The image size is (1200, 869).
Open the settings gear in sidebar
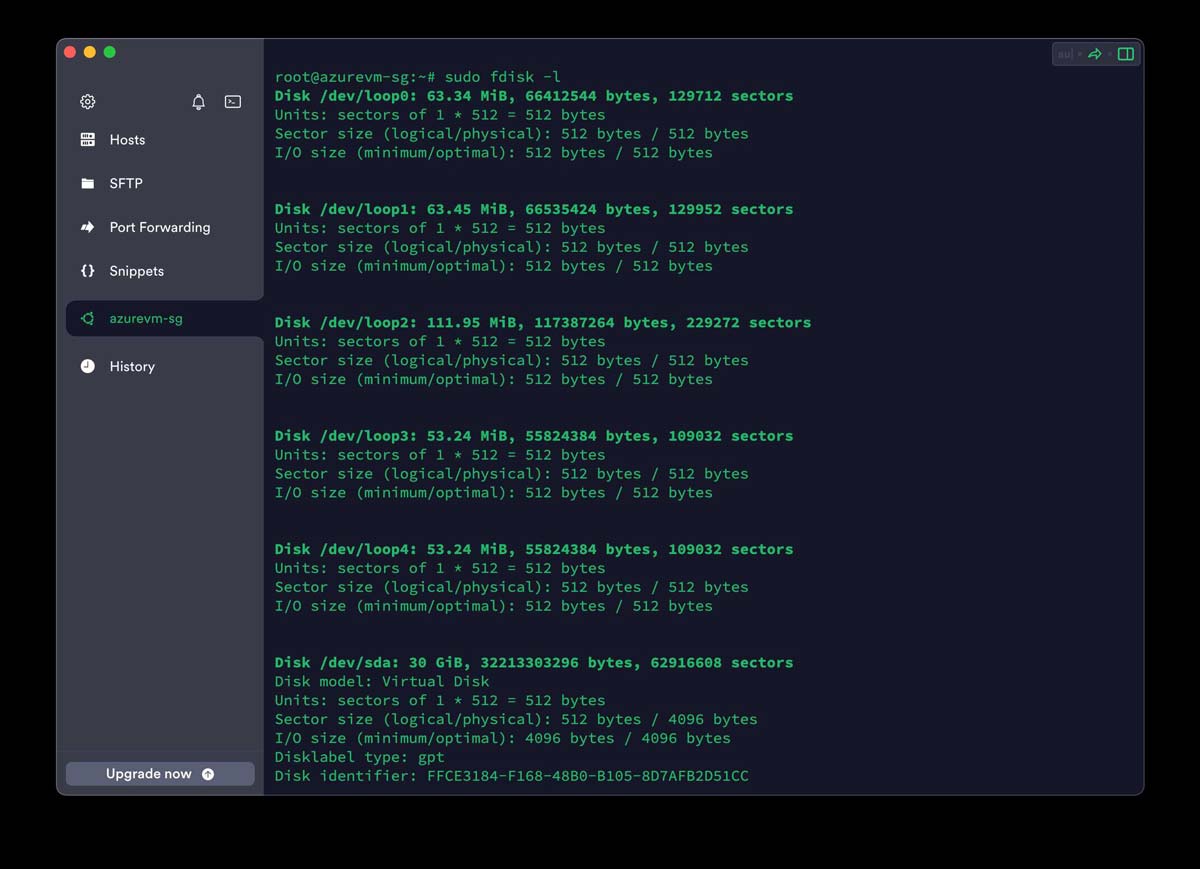[x=88, y=102]
